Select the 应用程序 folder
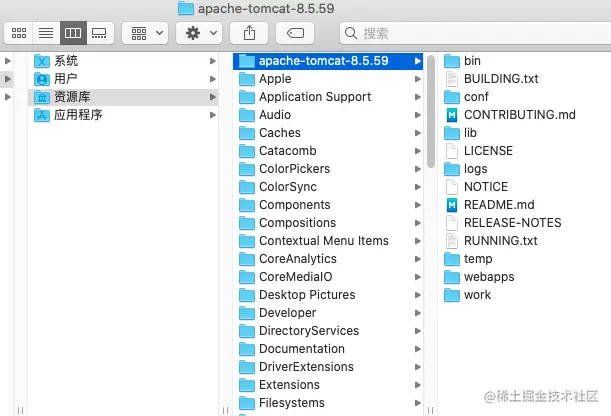Screen dimensions: 611x416 (124, 115)
